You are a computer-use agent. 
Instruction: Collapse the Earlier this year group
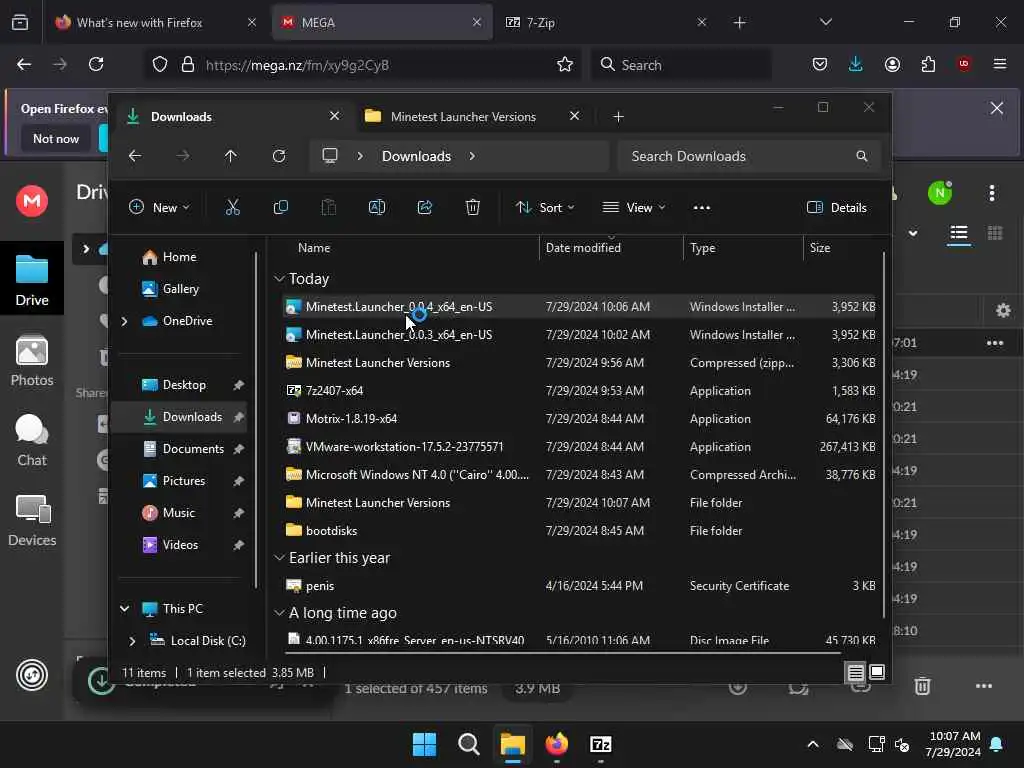(280, 558)
